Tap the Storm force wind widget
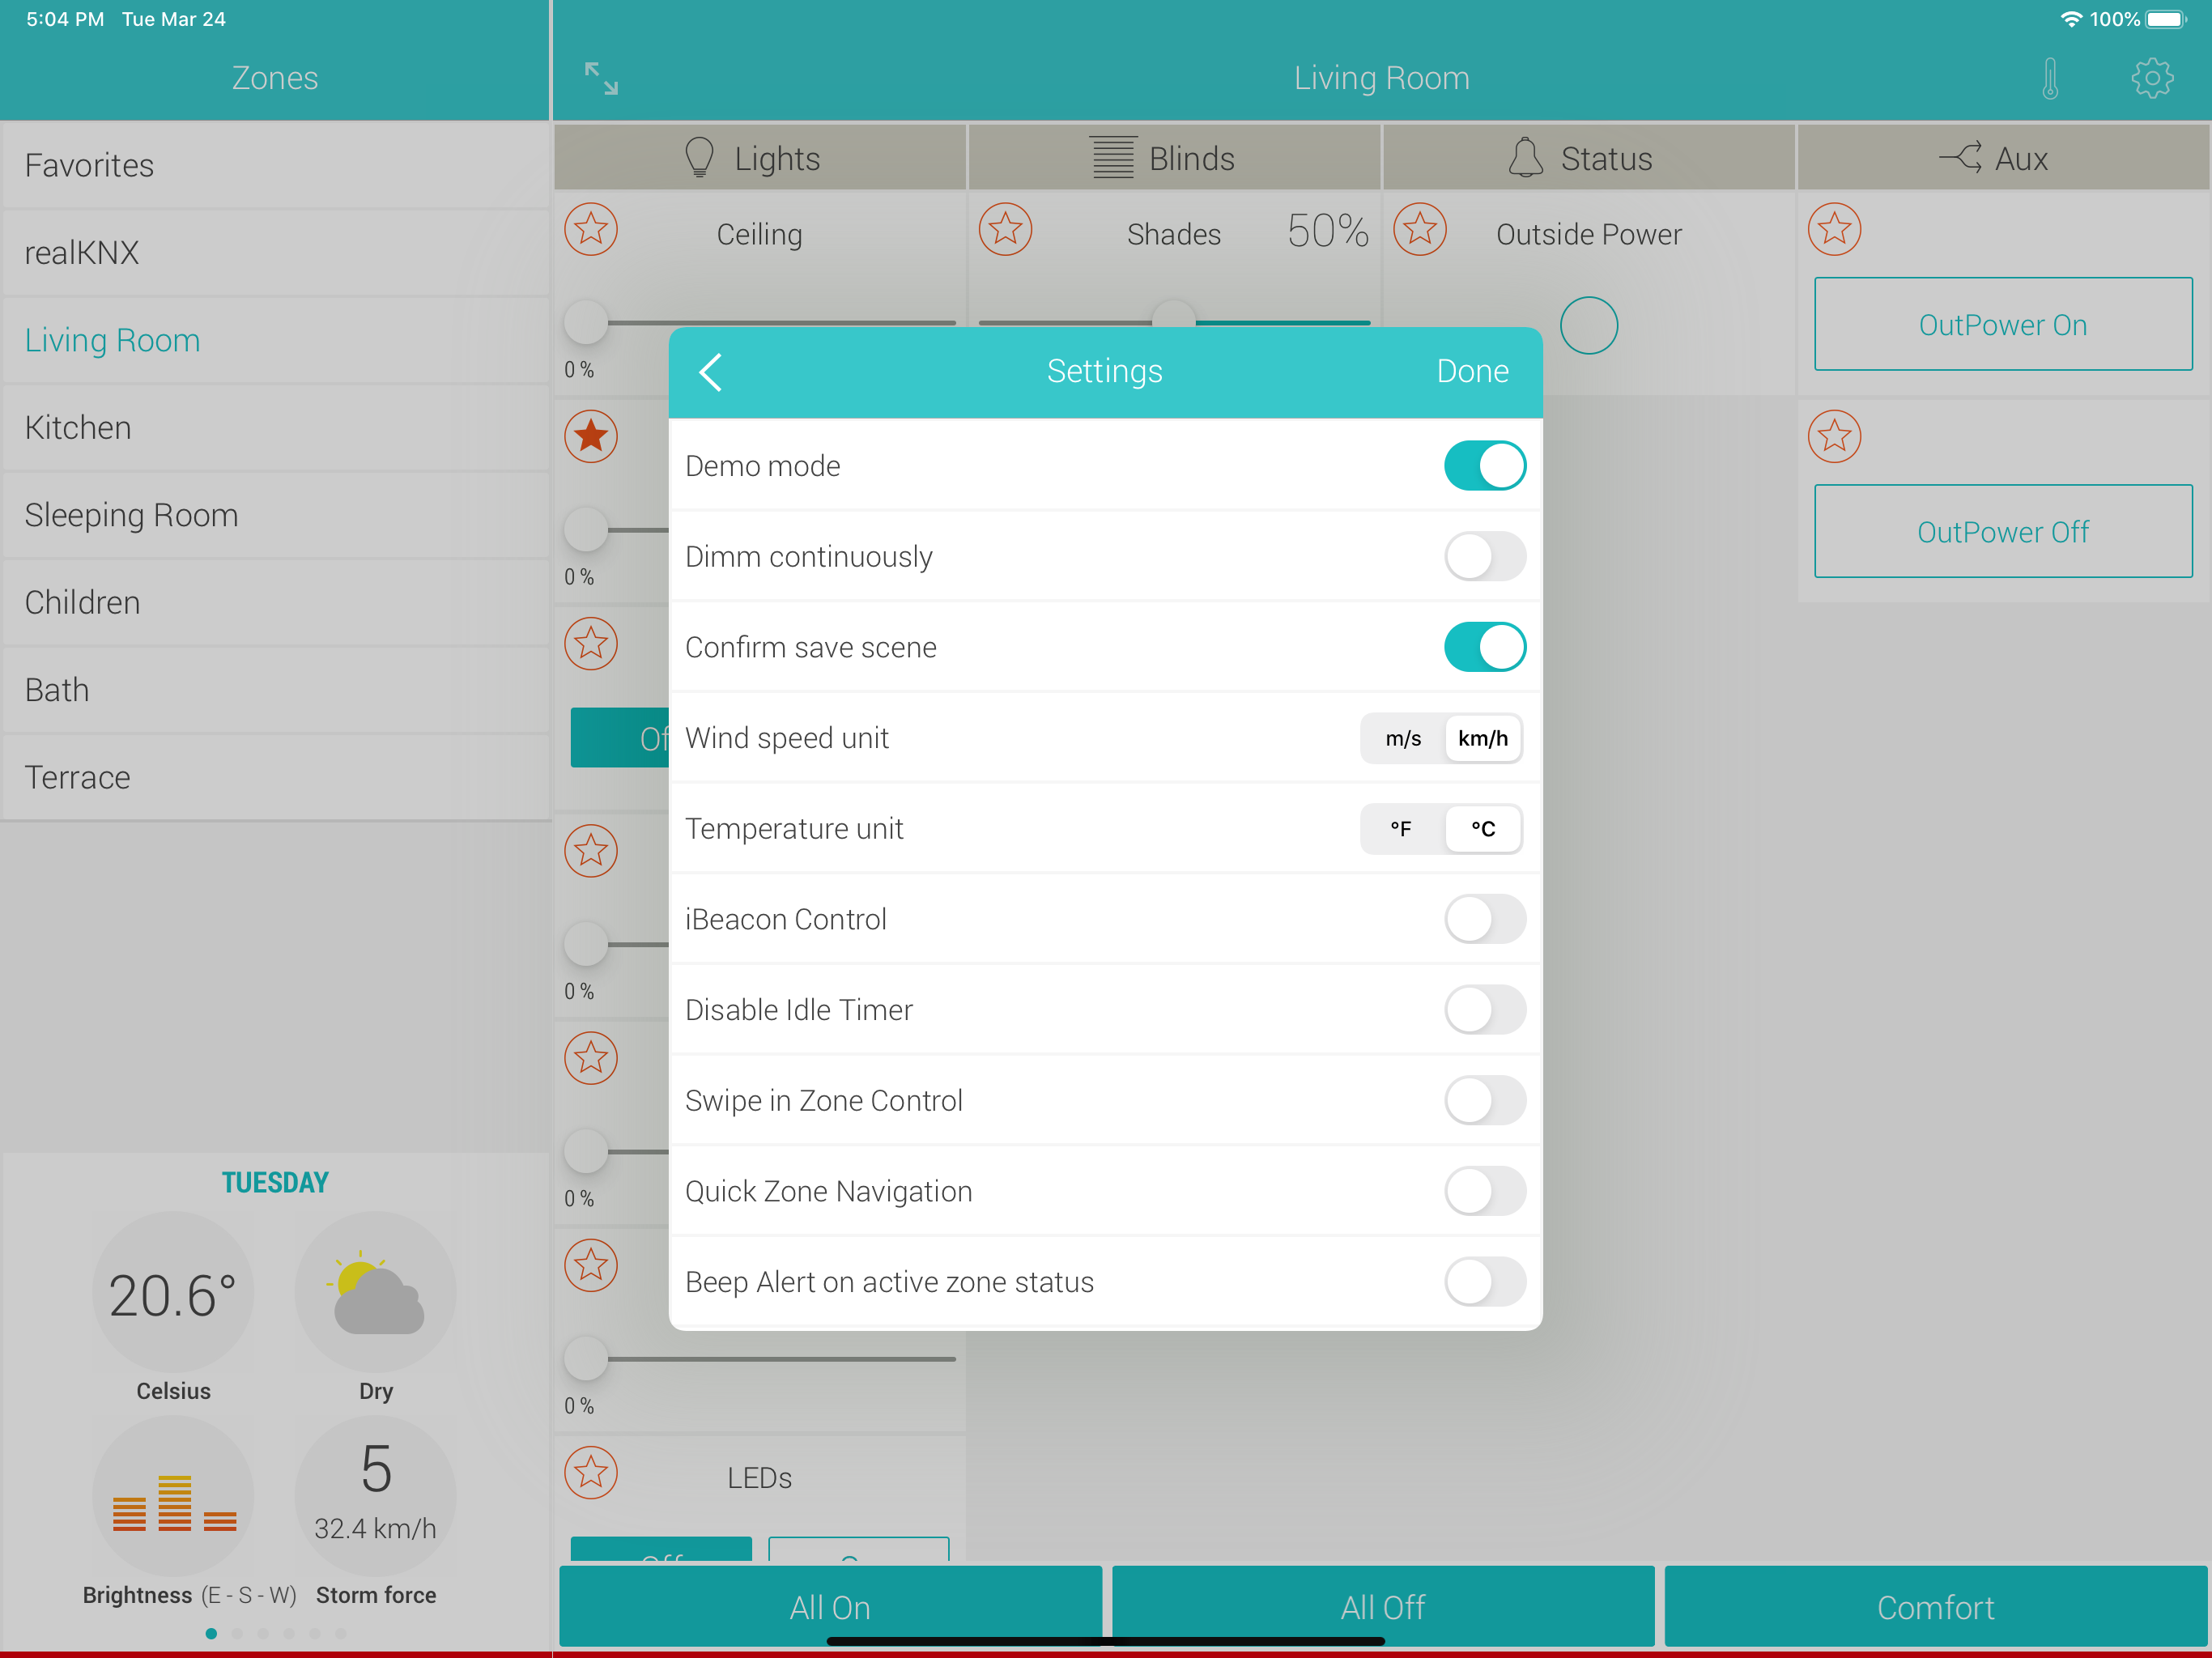This screenshot has width=2212, height=1658. click(376, 1497)
